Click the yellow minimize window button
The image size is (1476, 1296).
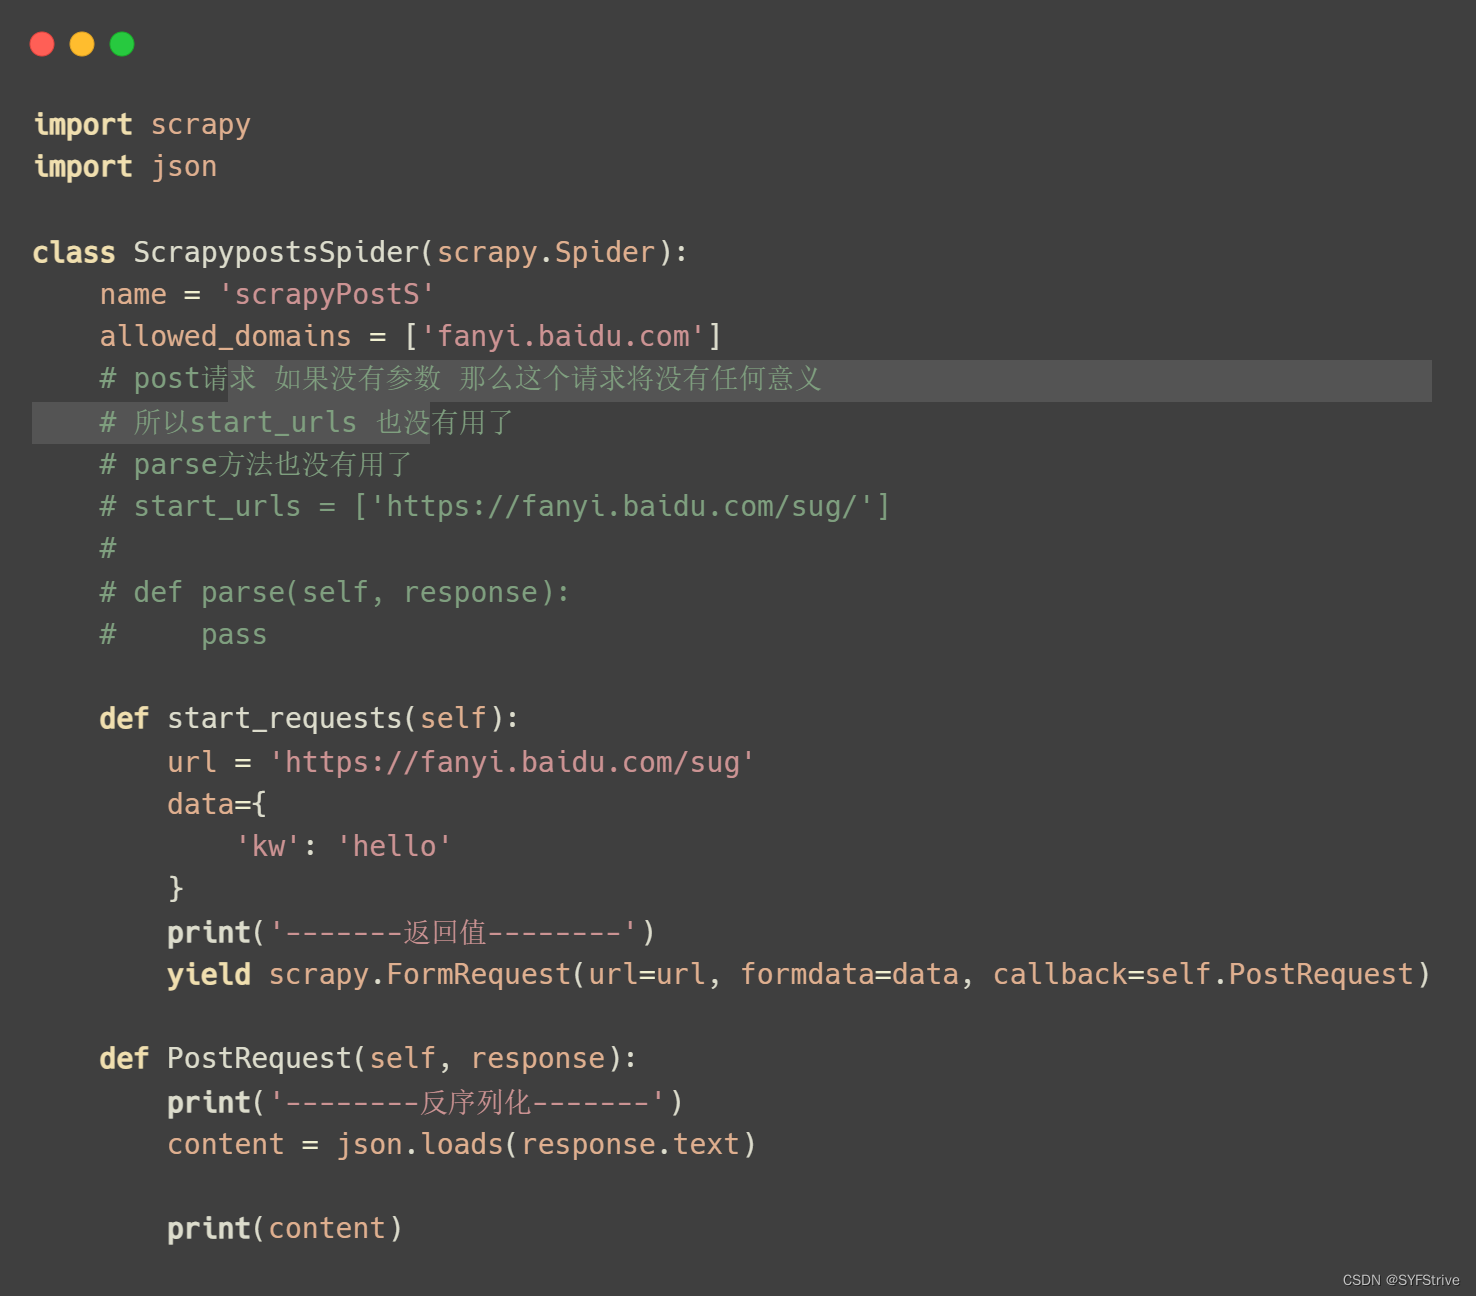coord(82,44)
